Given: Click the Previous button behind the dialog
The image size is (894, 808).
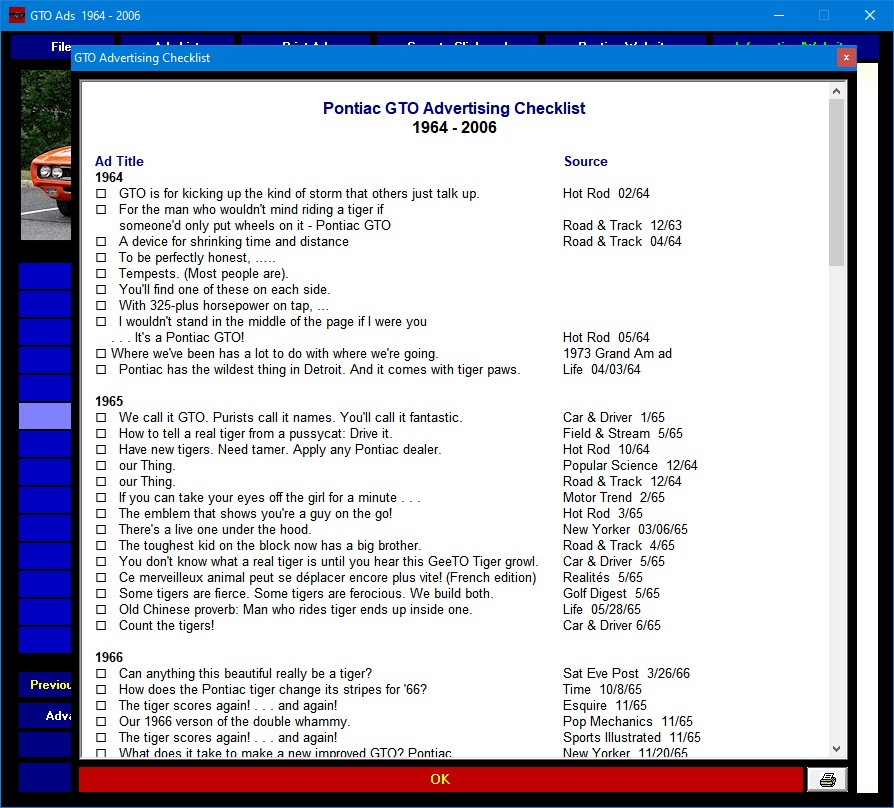Looking at the screenshot, I should tap(45, 684).
